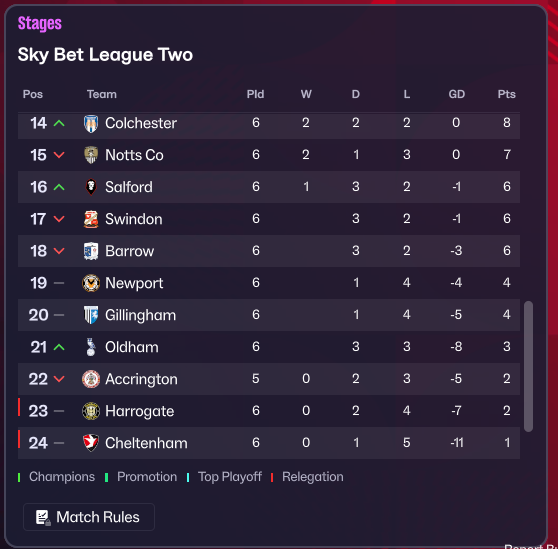
Task: Click the Colchester club badge
Action: (91, 124)
